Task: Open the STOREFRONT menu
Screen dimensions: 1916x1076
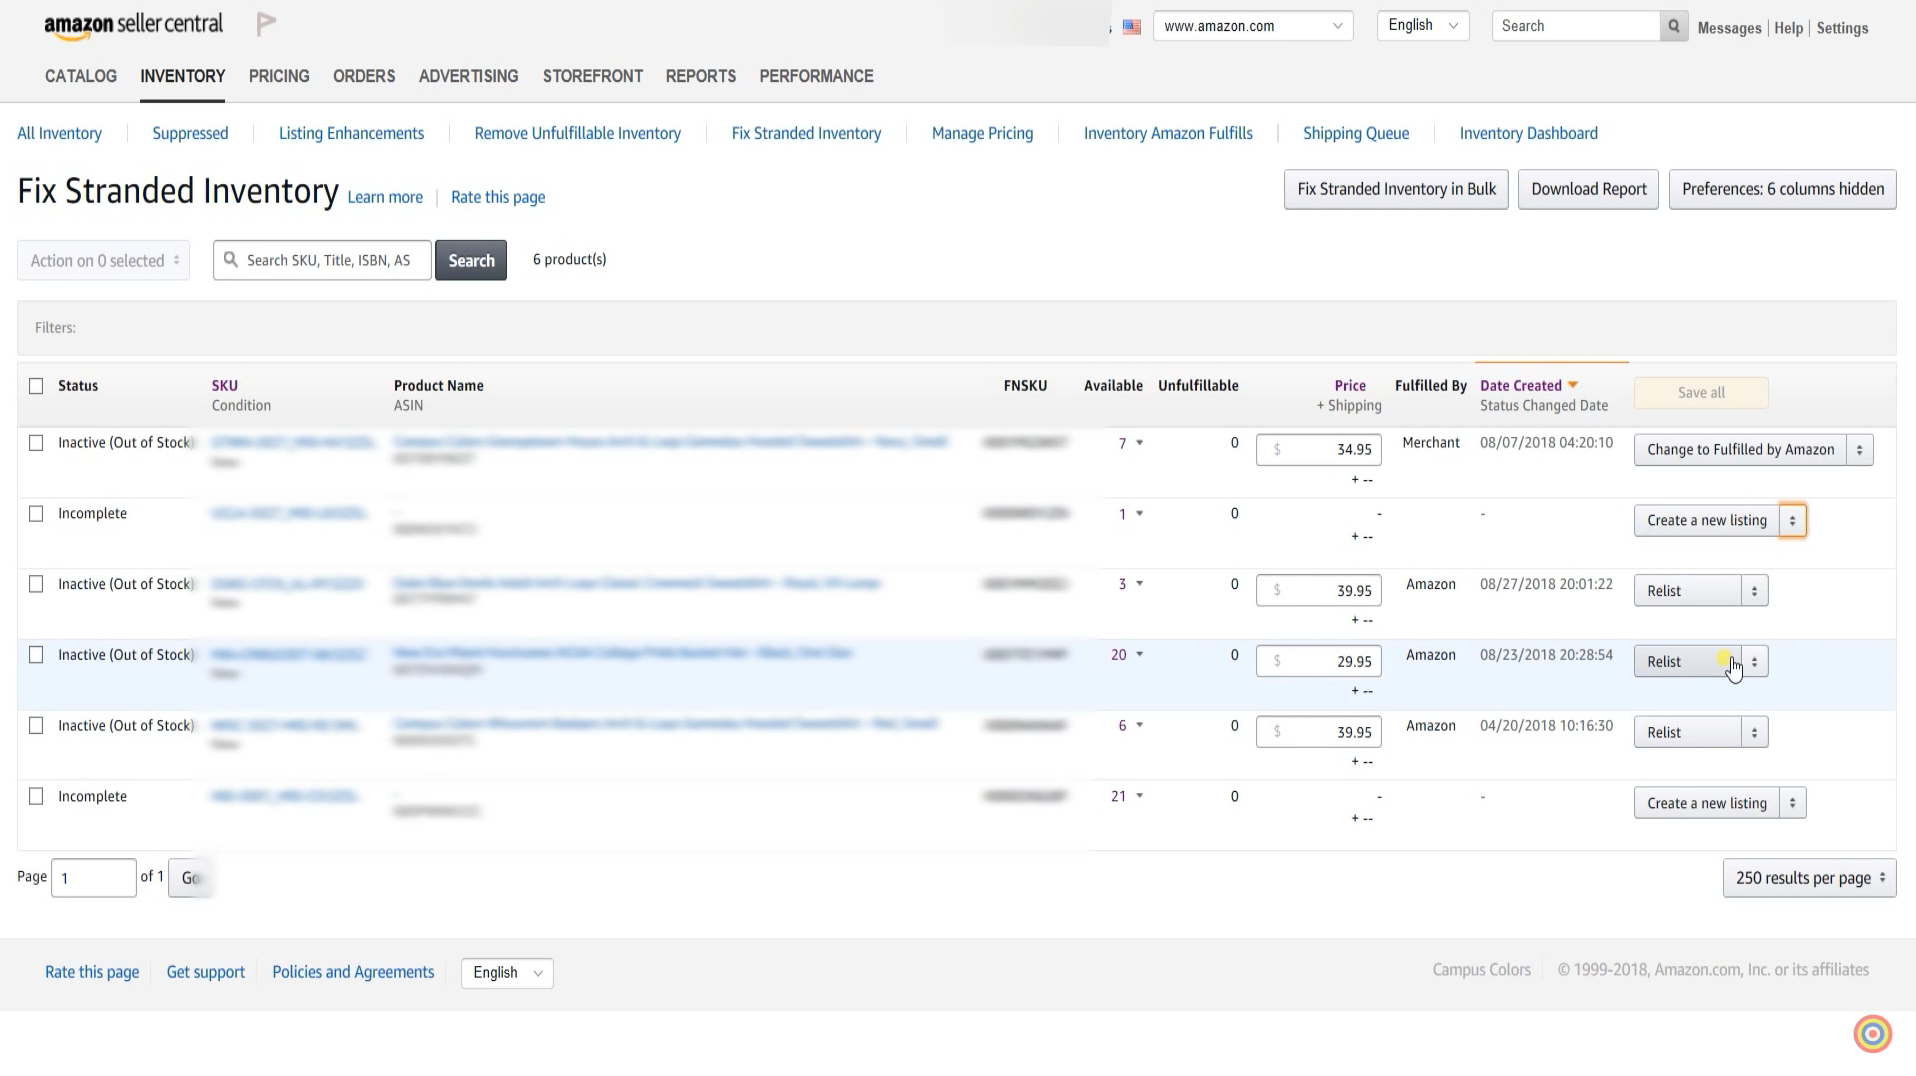Action: pos(593,76)
